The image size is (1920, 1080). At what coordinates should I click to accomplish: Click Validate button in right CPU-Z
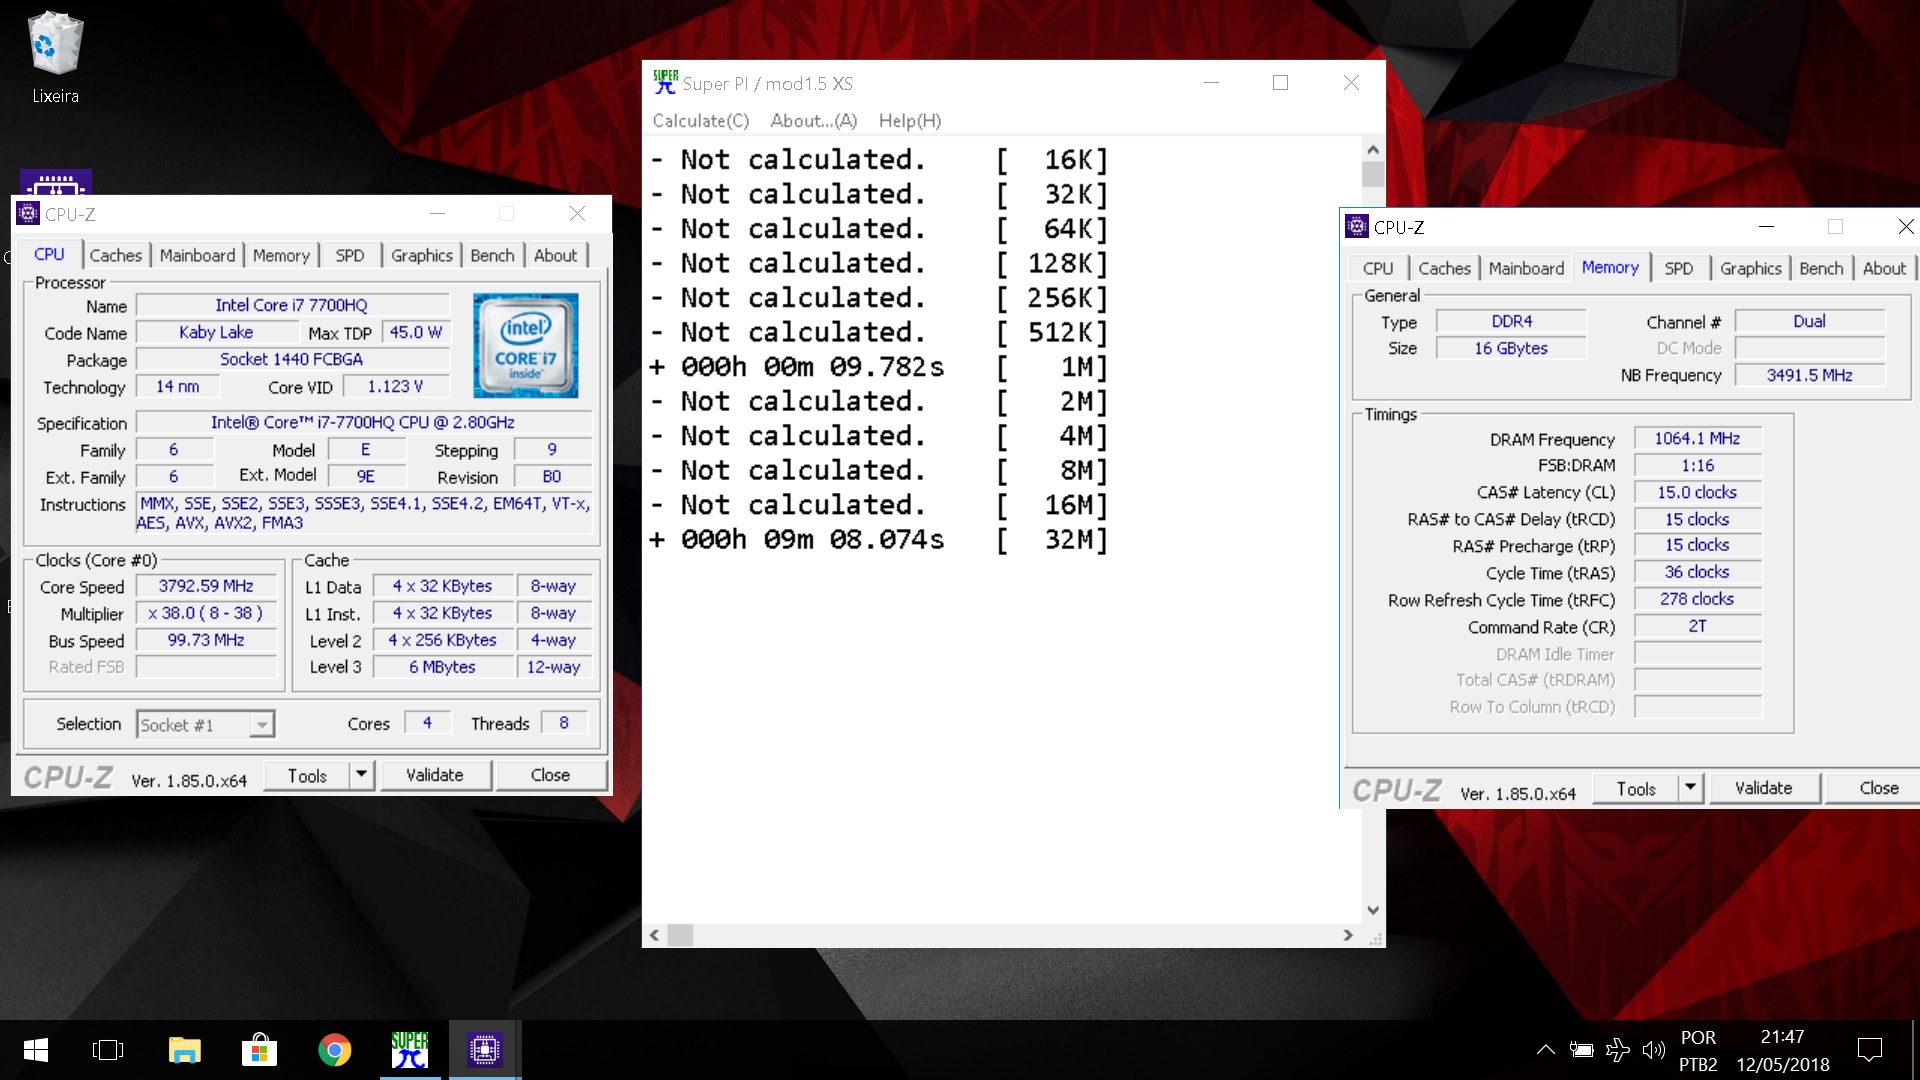point(1764,788)
